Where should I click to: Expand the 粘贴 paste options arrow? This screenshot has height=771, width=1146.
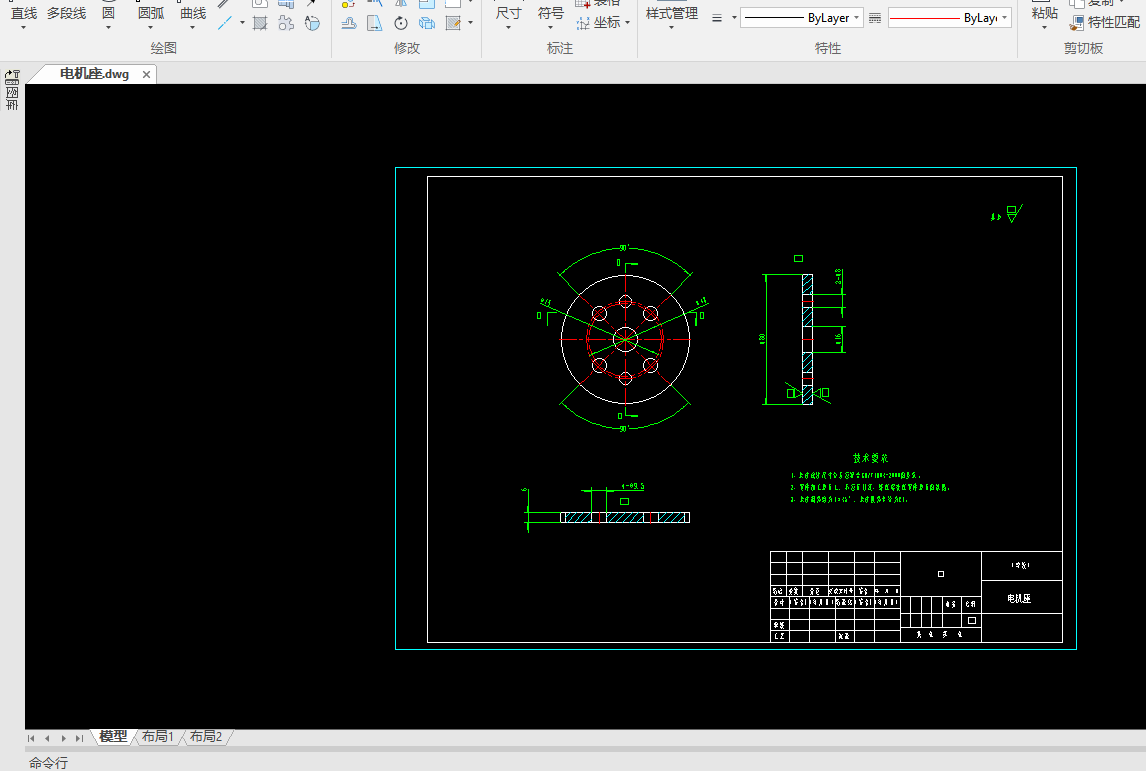1045,28
